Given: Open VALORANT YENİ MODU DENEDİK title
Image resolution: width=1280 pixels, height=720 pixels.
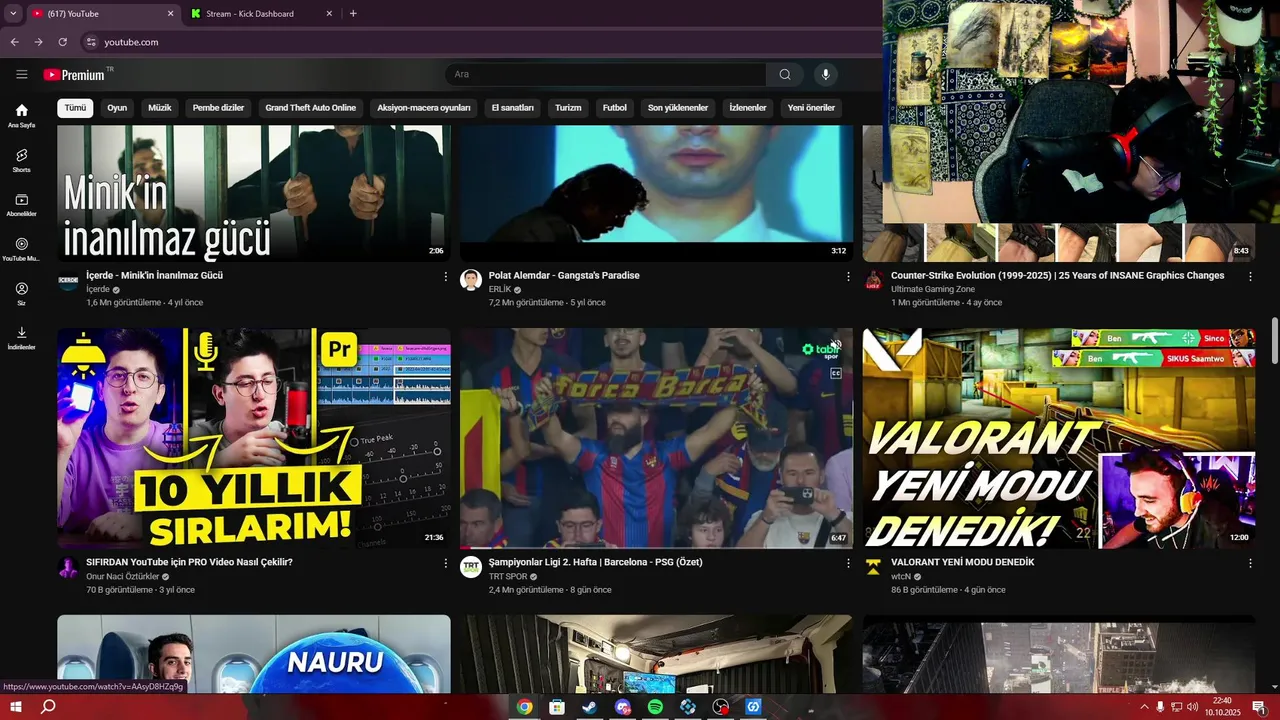Looking at the screenshot, I should coord(962,562).
